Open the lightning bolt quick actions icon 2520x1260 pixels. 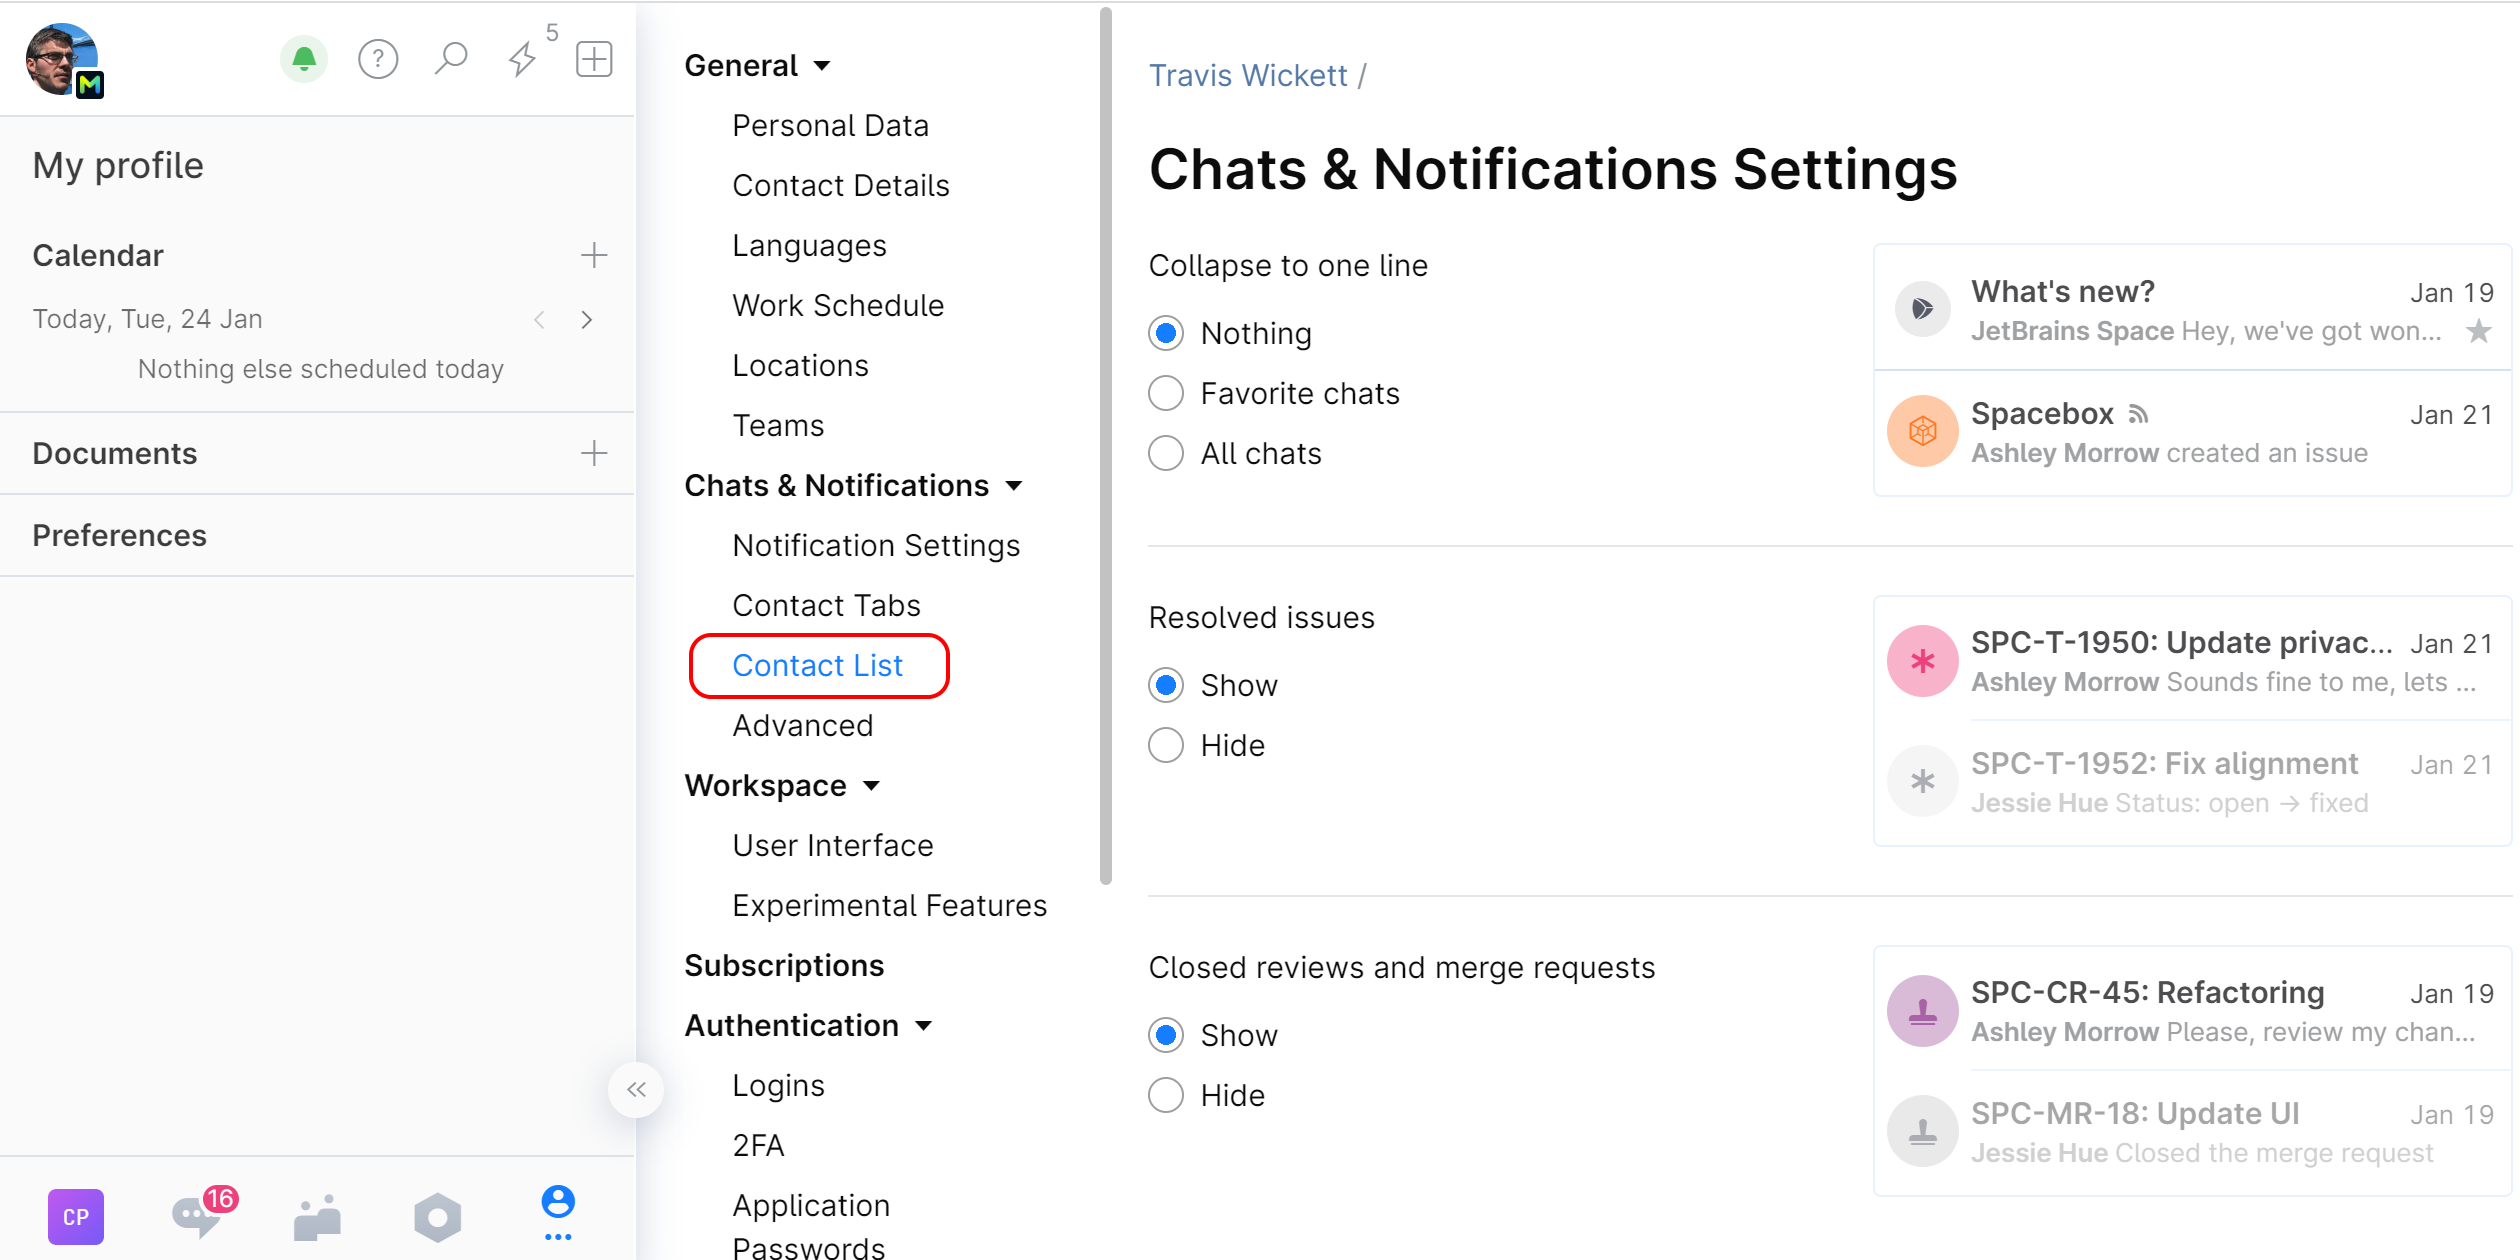point(522,59)
